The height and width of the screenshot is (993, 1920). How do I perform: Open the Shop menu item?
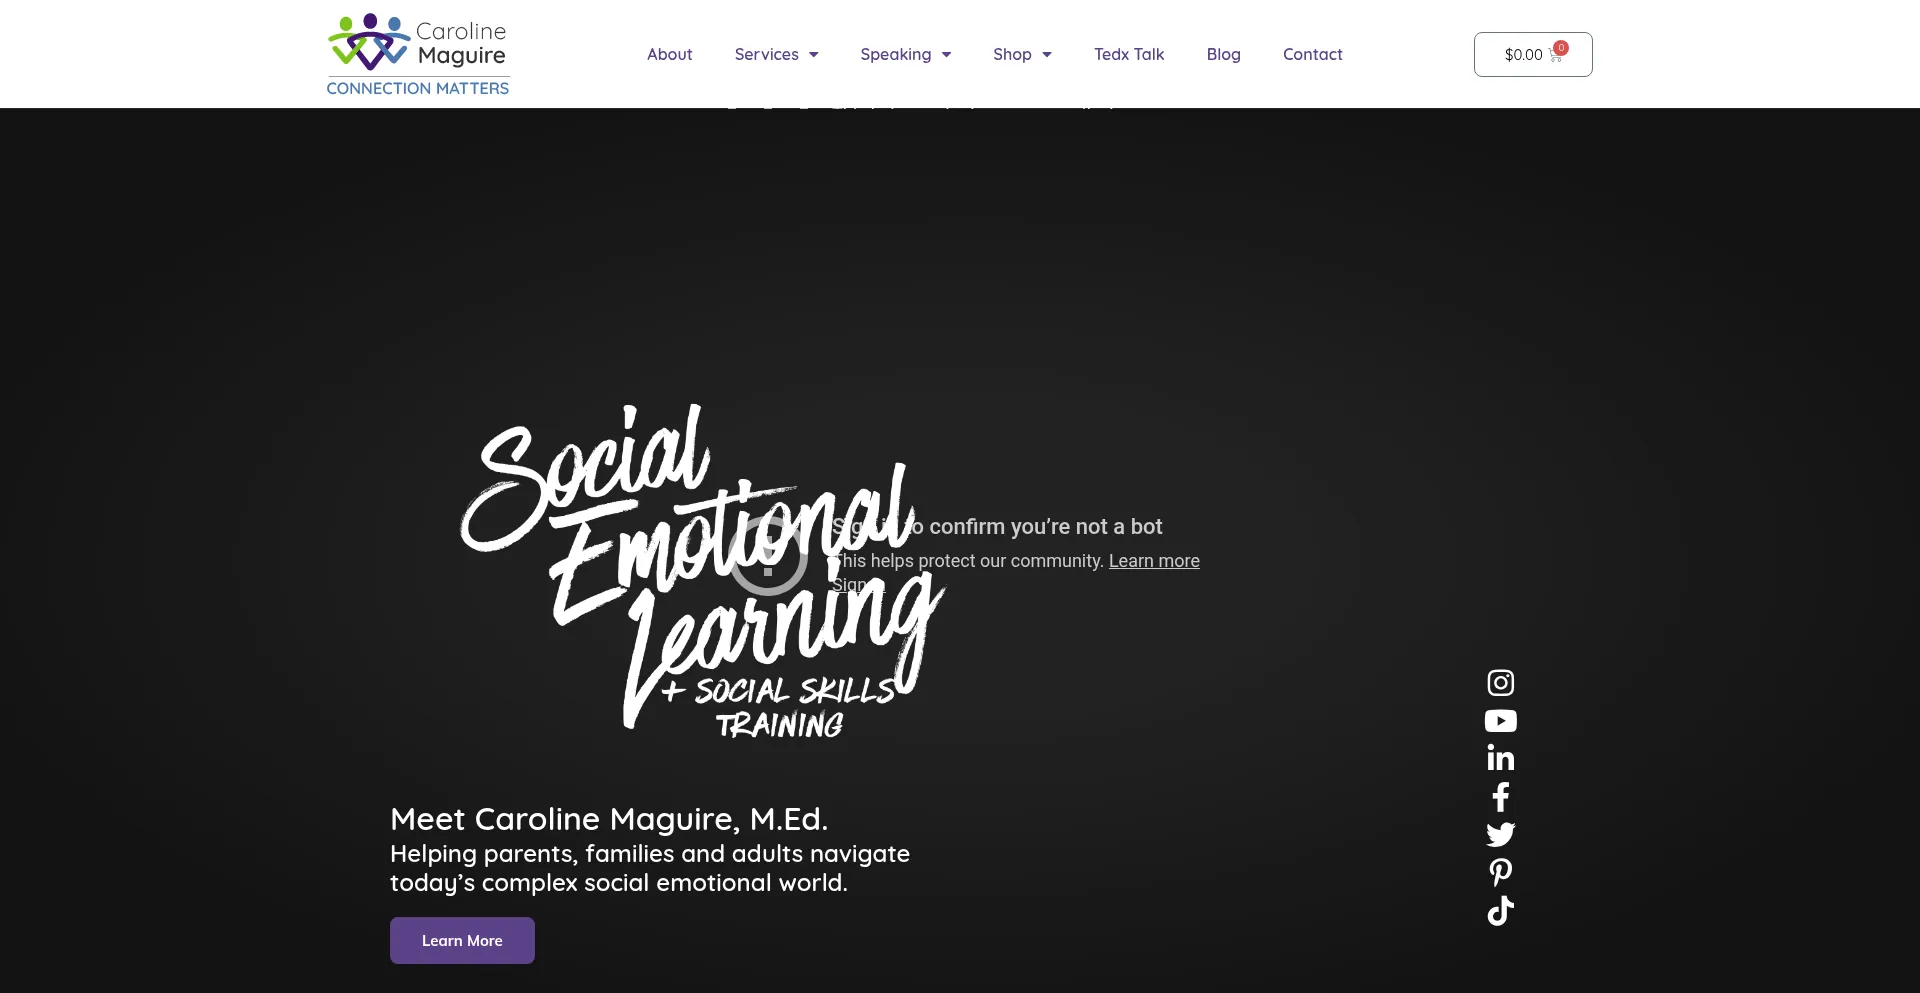point(1012,54)
